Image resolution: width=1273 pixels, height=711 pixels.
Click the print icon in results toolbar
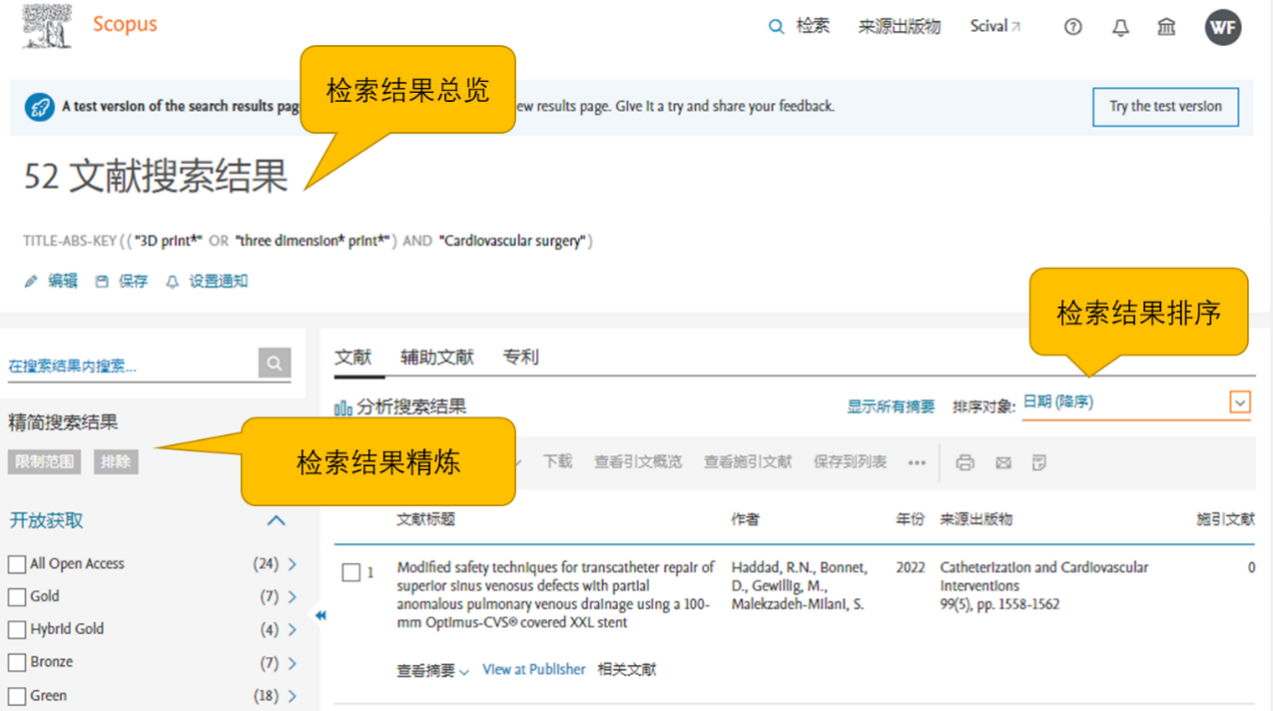[964, 462]
